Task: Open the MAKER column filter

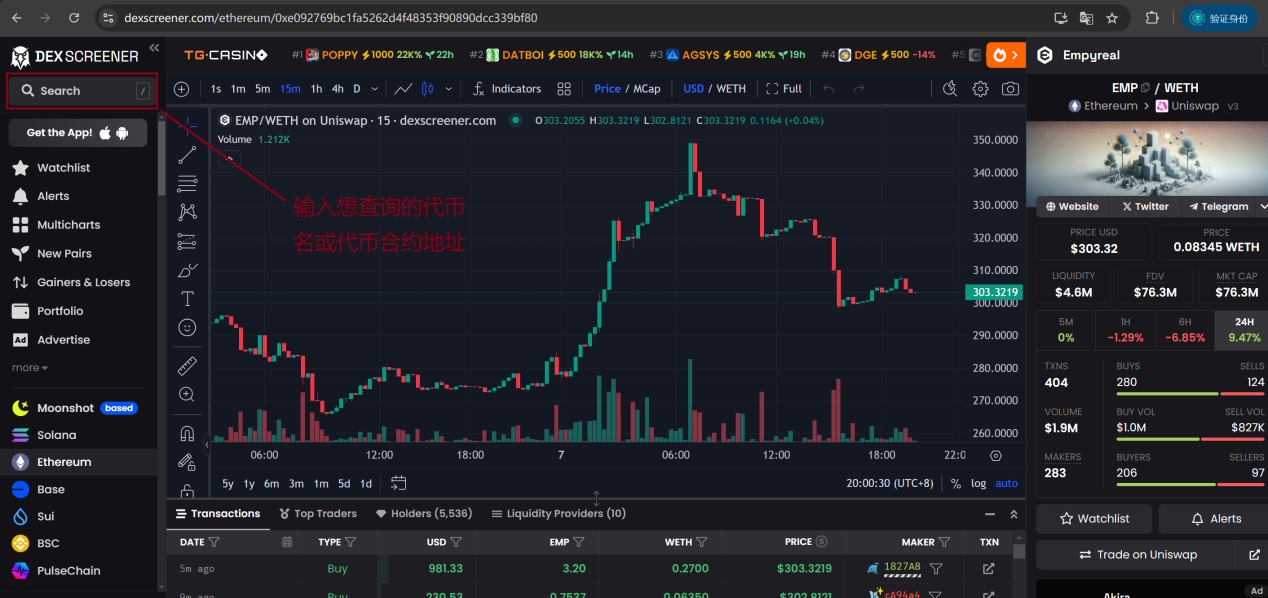Action: point(943,542)
